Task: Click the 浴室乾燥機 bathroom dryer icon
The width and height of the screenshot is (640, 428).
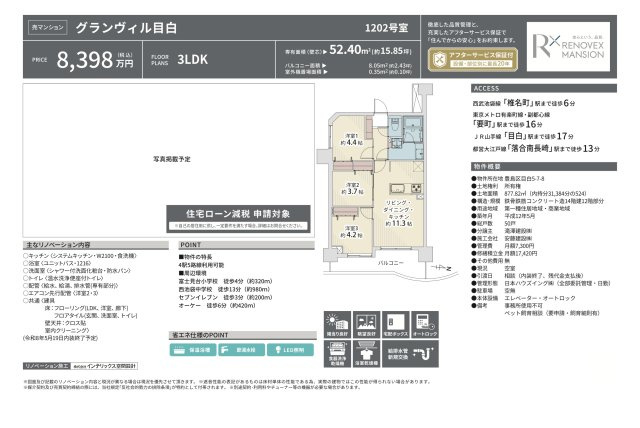Action: (367, 354)
